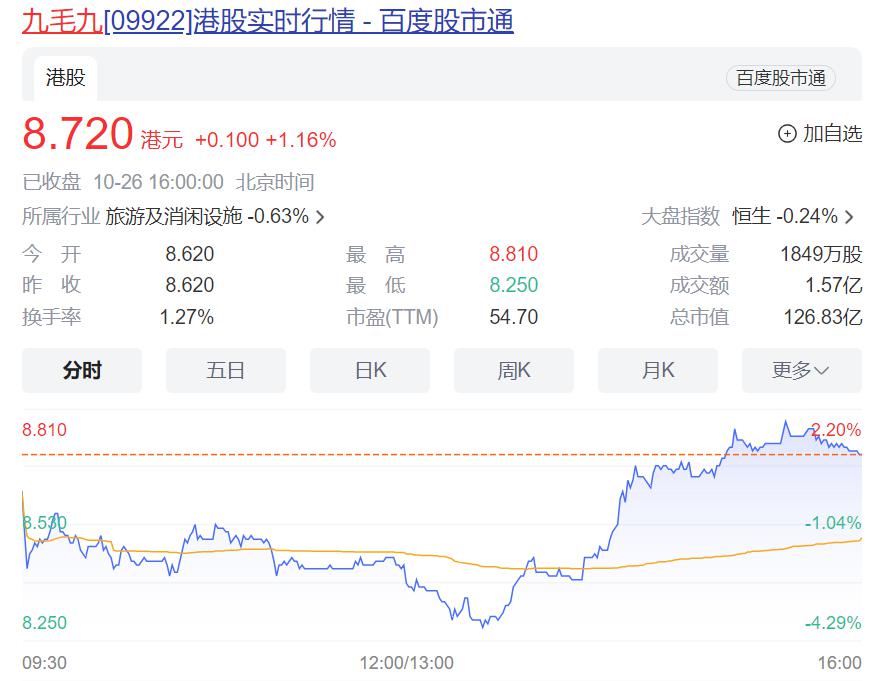The height and width of the screenshot is (681, 879).
Task: Expand industry details chevron after -0.63%
Action: [320, 217]
